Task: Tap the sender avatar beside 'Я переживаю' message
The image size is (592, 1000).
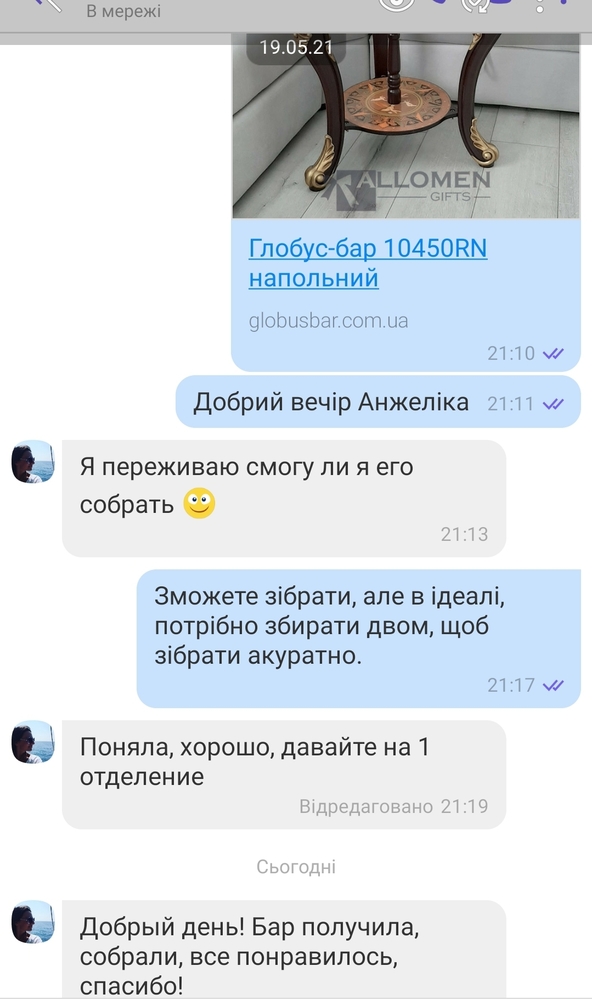Action: point(33,461)
